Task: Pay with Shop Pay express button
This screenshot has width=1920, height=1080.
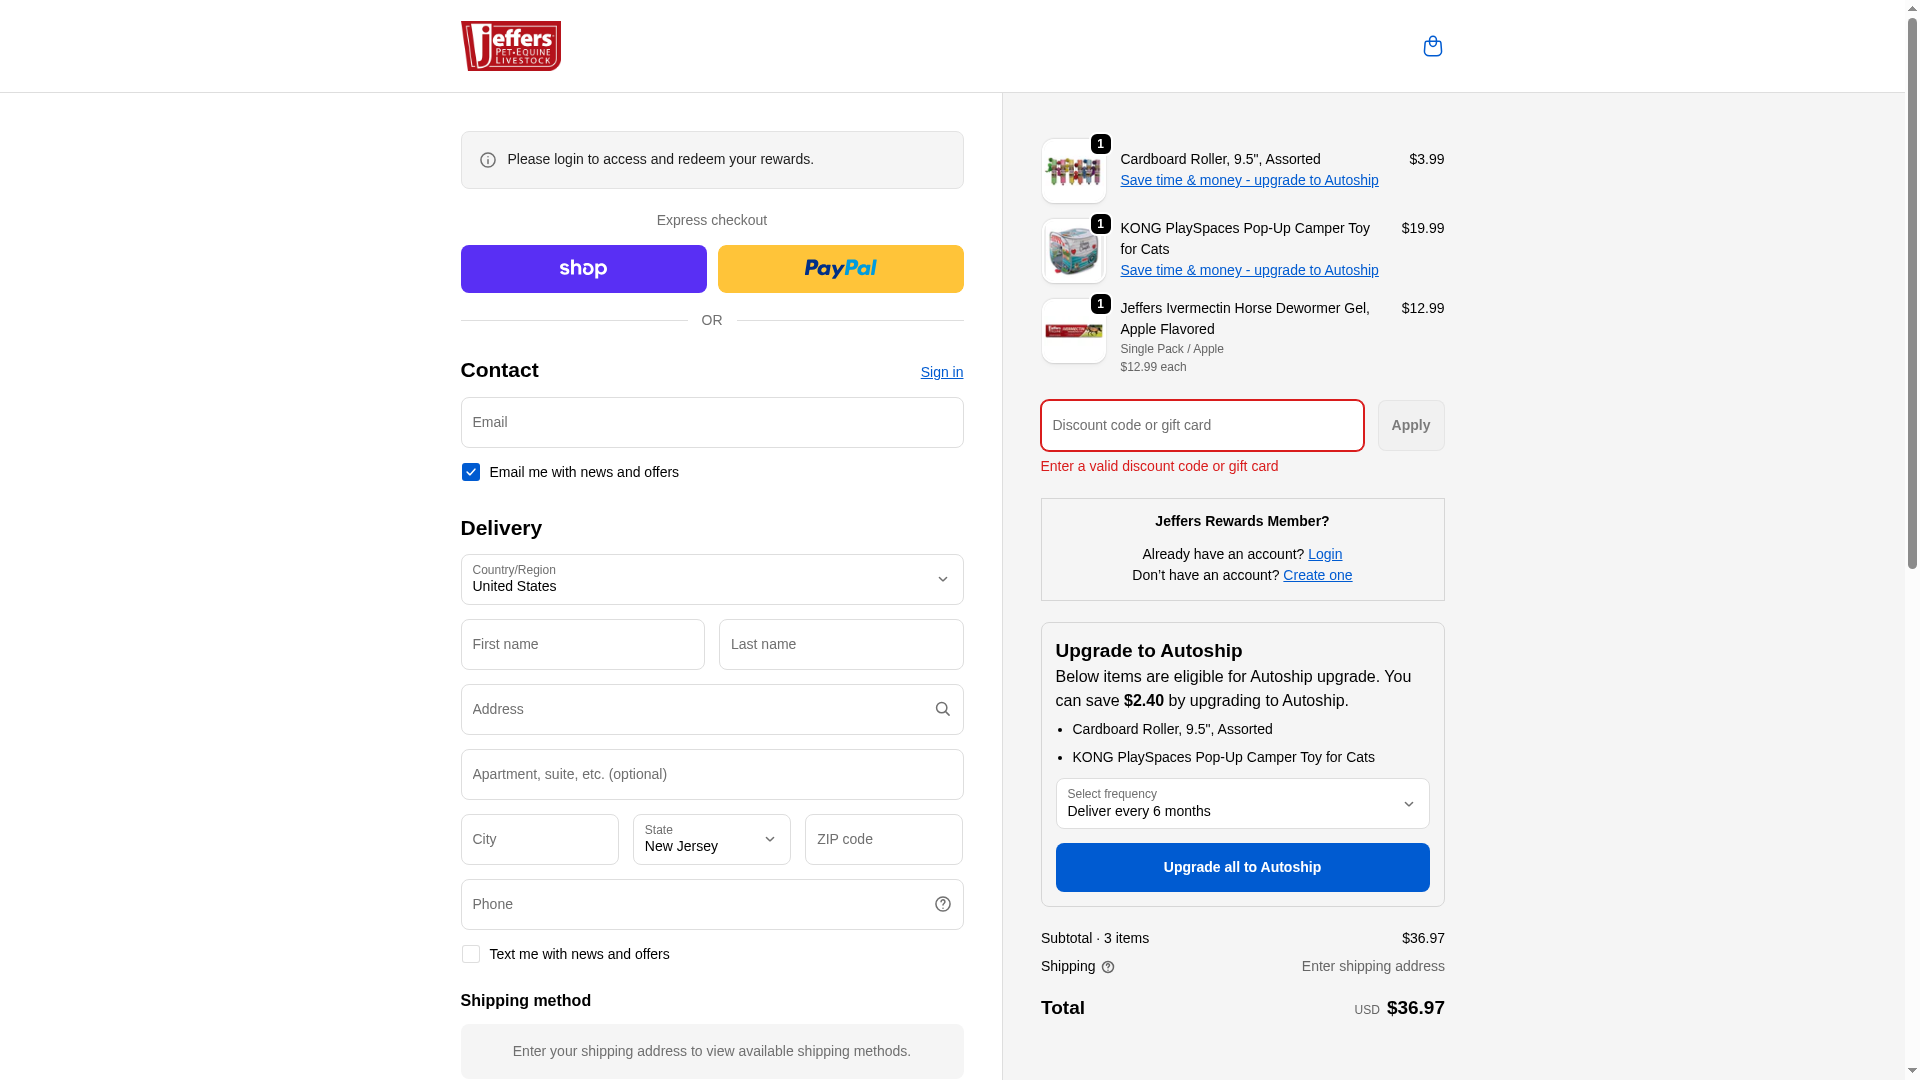Action: (x=583, y=269)
